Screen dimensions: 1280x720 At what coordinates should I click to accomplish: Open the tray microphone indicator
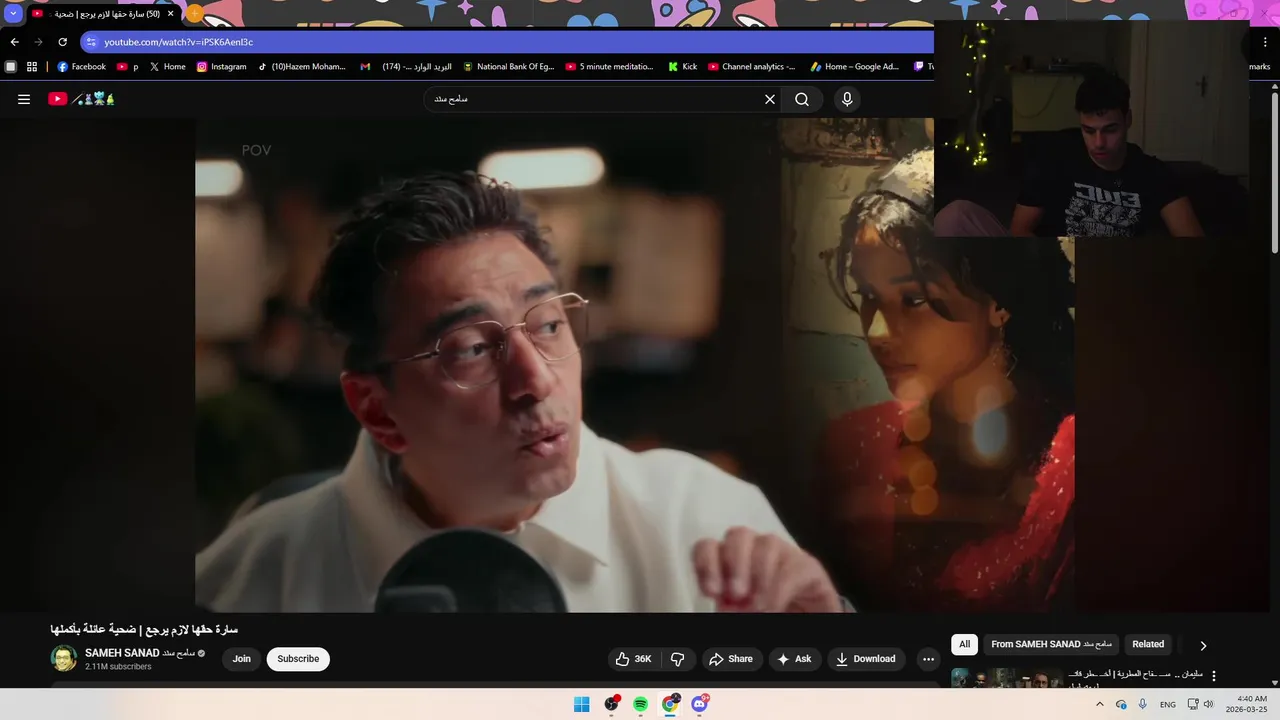tap(1143, 705)
